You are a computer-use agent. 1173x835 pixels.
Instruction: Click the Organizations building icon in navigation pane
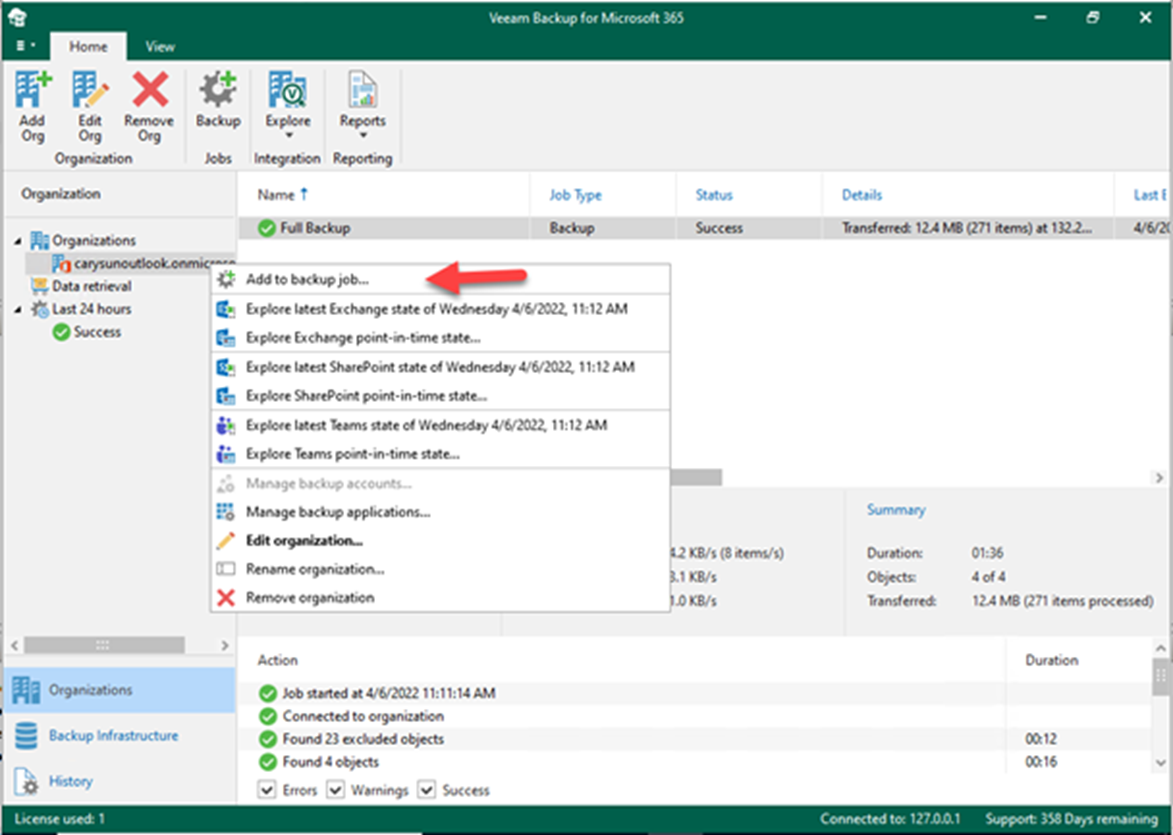pos(27,691)
